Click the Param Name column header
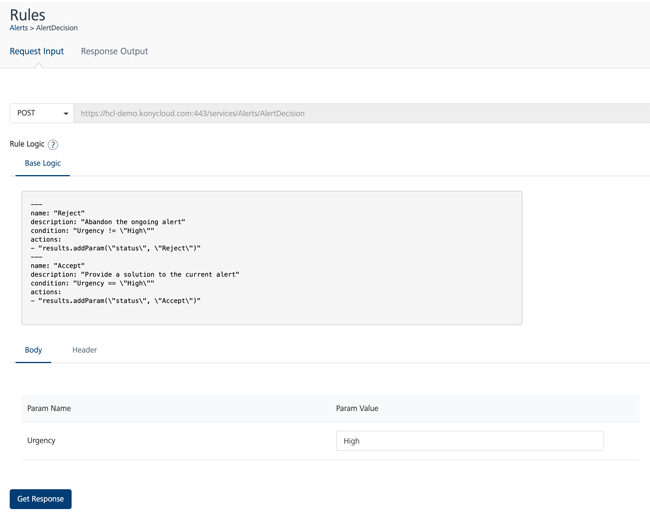650x516 pixels. click(49, 408)
